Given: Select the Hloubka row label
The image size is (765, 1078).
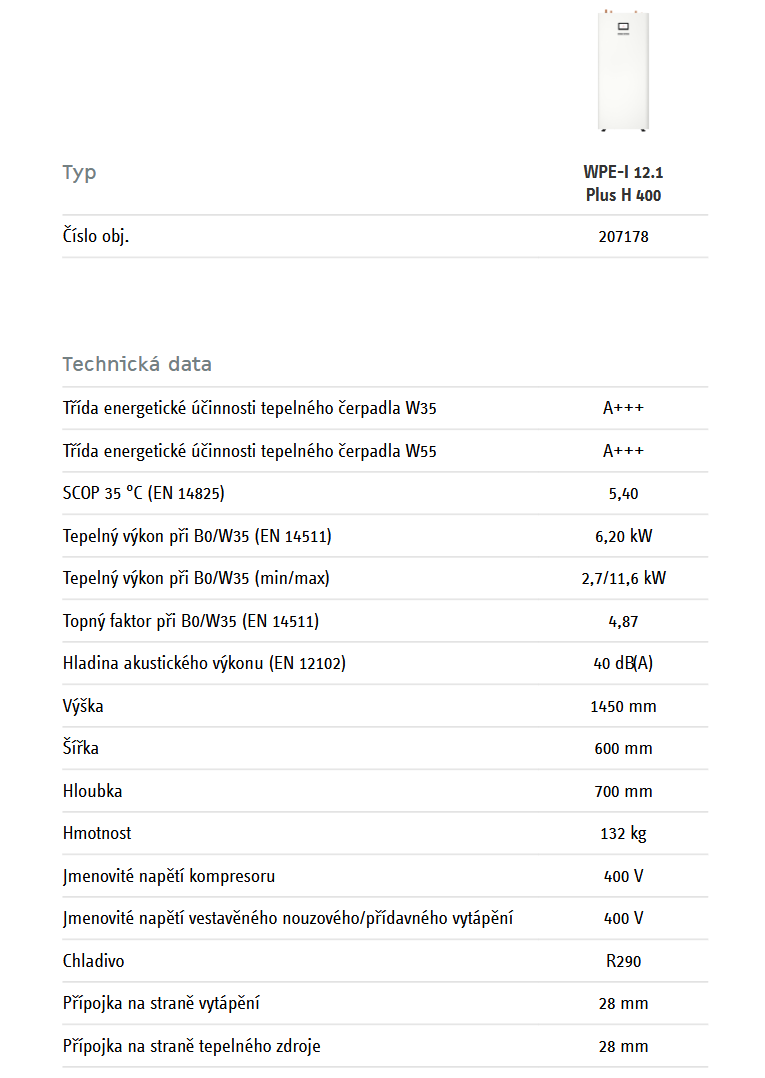Looking at the screenshot, I should click(92, 791).
